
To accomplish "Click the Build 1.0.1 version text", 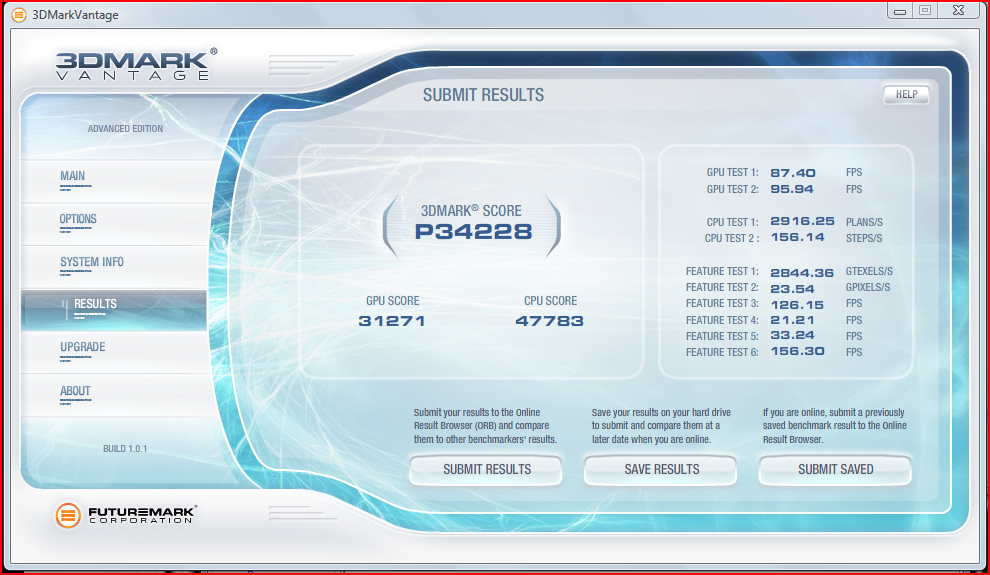I will 125,449.
